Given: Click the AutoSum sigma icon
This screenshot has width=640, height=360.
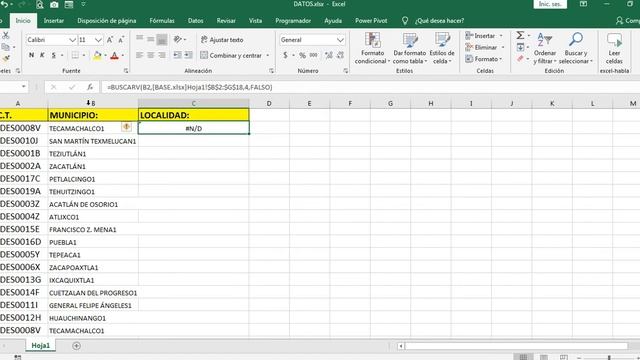Looking at the screenshot, I should 520,36.
